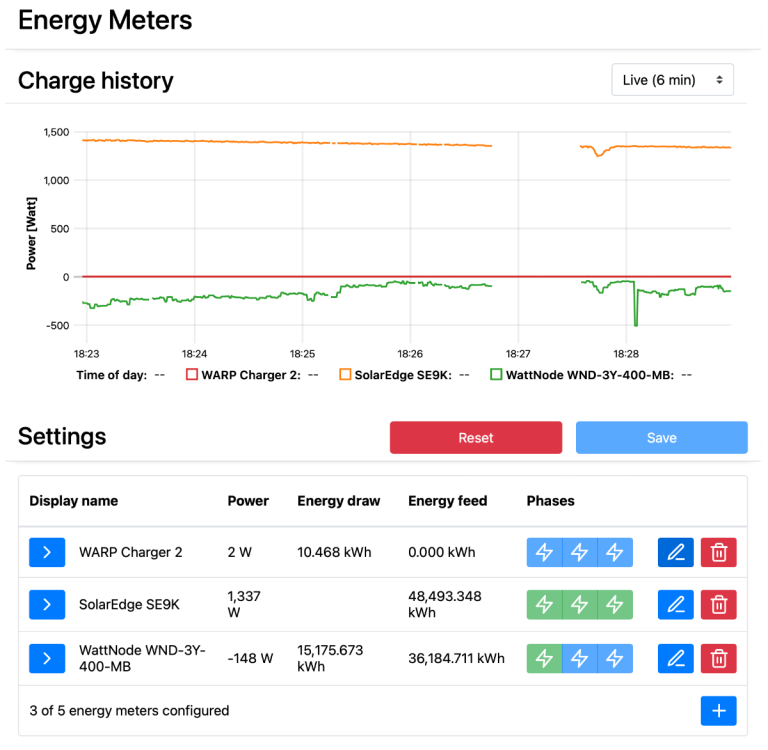768x750 pixels.
Task: Add a new energy meter
Action: (718, 711)
